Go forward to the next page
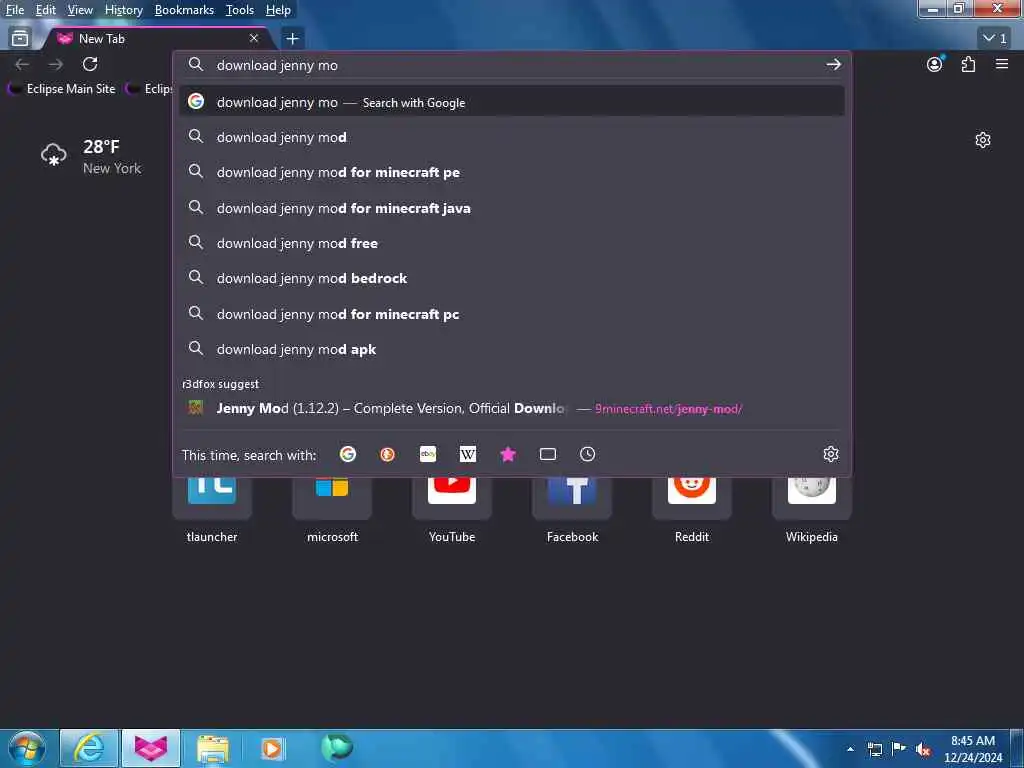This screenshot has width=1024, height=768. (x=56, y=64)
